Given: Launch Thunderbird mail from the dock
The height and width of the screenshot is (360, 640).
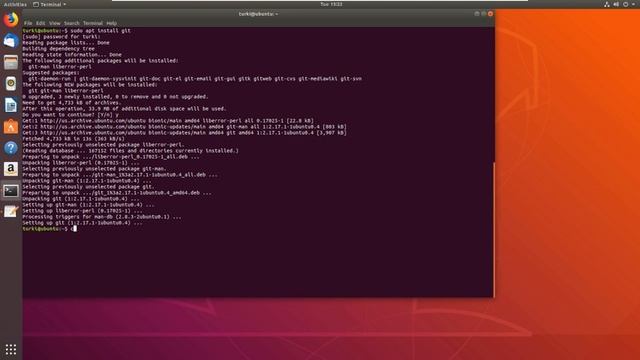Looking at the screenshot, I should [x=11, y=41].
